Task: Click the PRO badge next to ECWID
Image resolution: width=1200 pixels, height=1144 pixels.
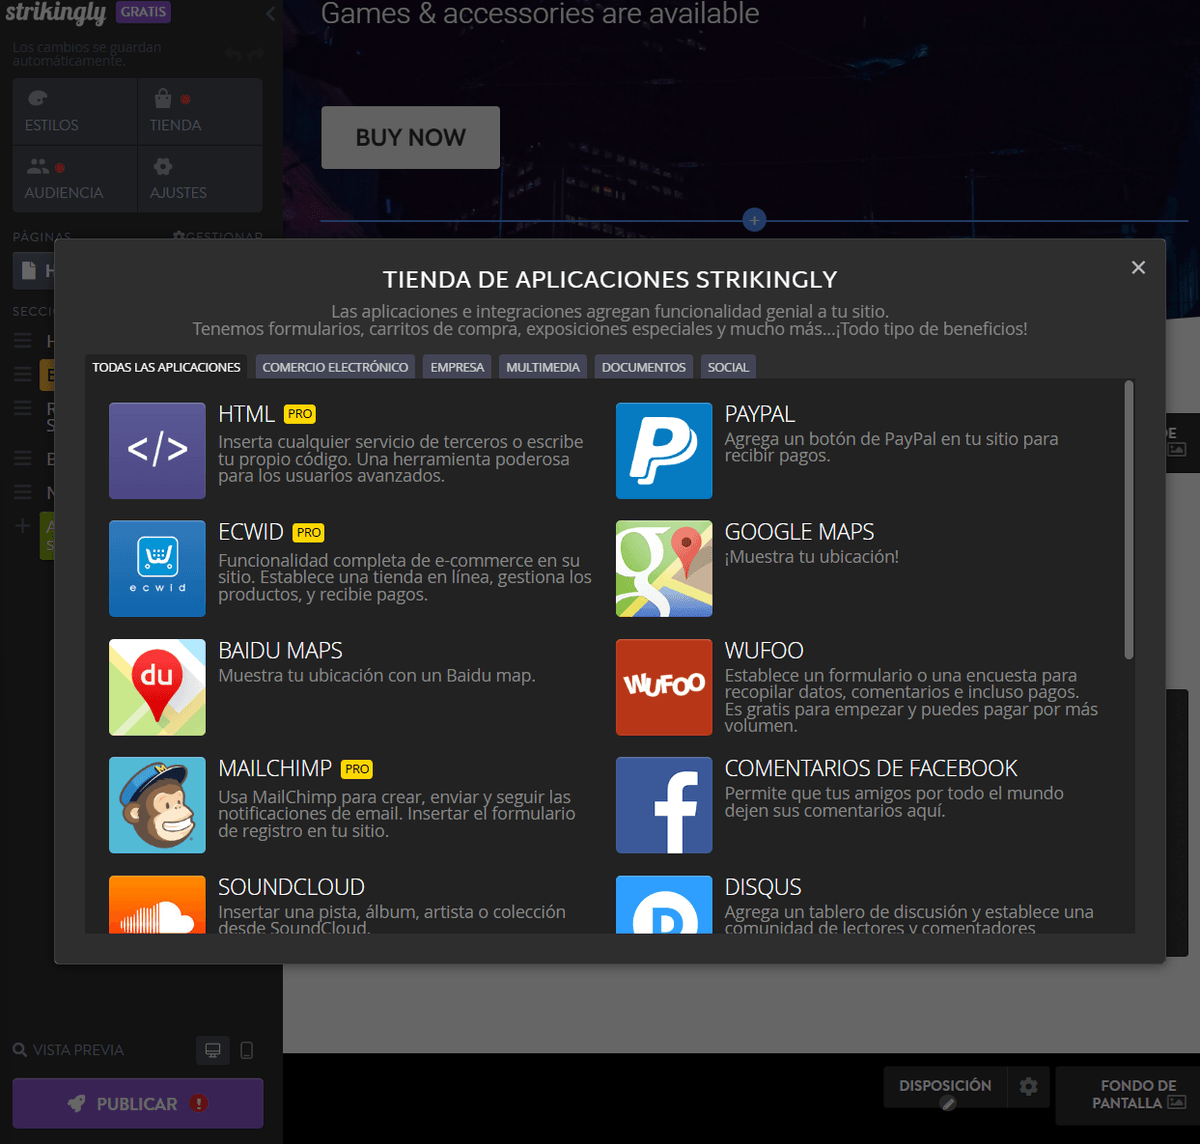Action: (309, 533)
